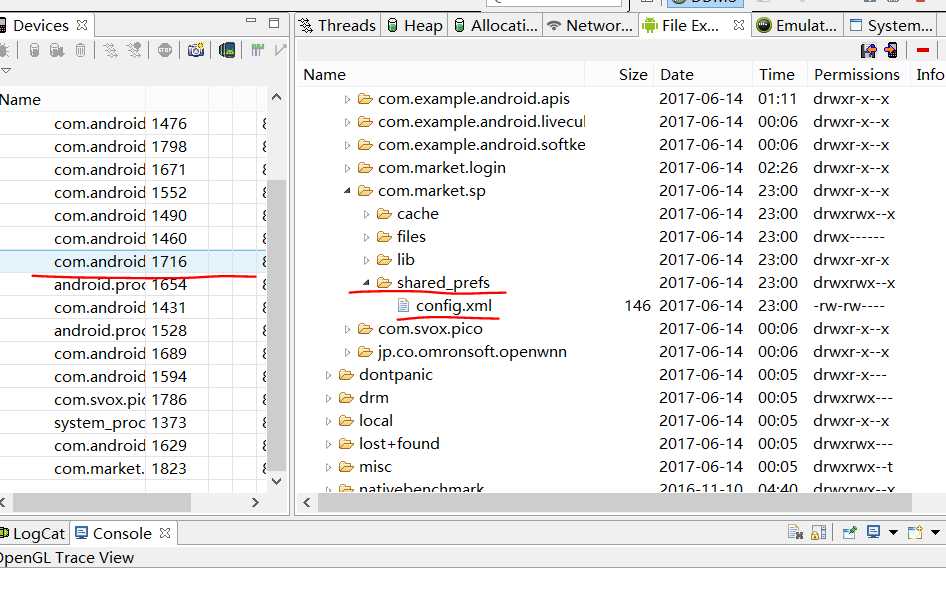Click Stop Process icon
The height and width of the screenshot is (609, 946).
tap(165, 50)
